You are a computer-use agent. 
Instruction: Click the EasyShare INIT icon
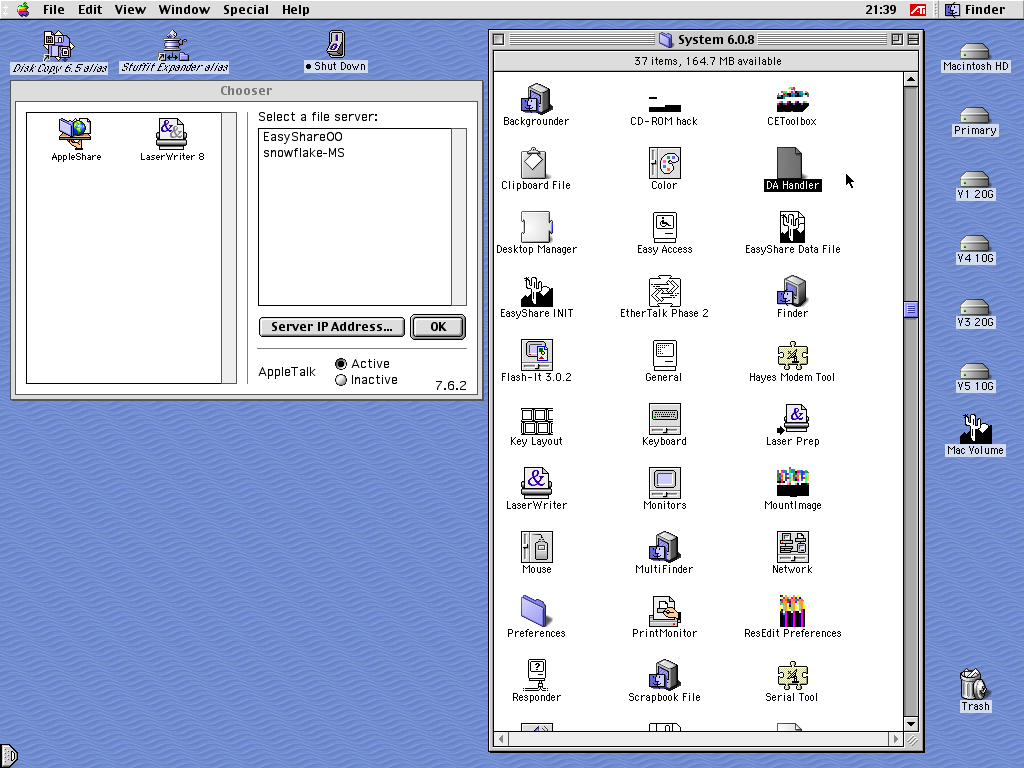pyautogui.click(x=536, y=291)
